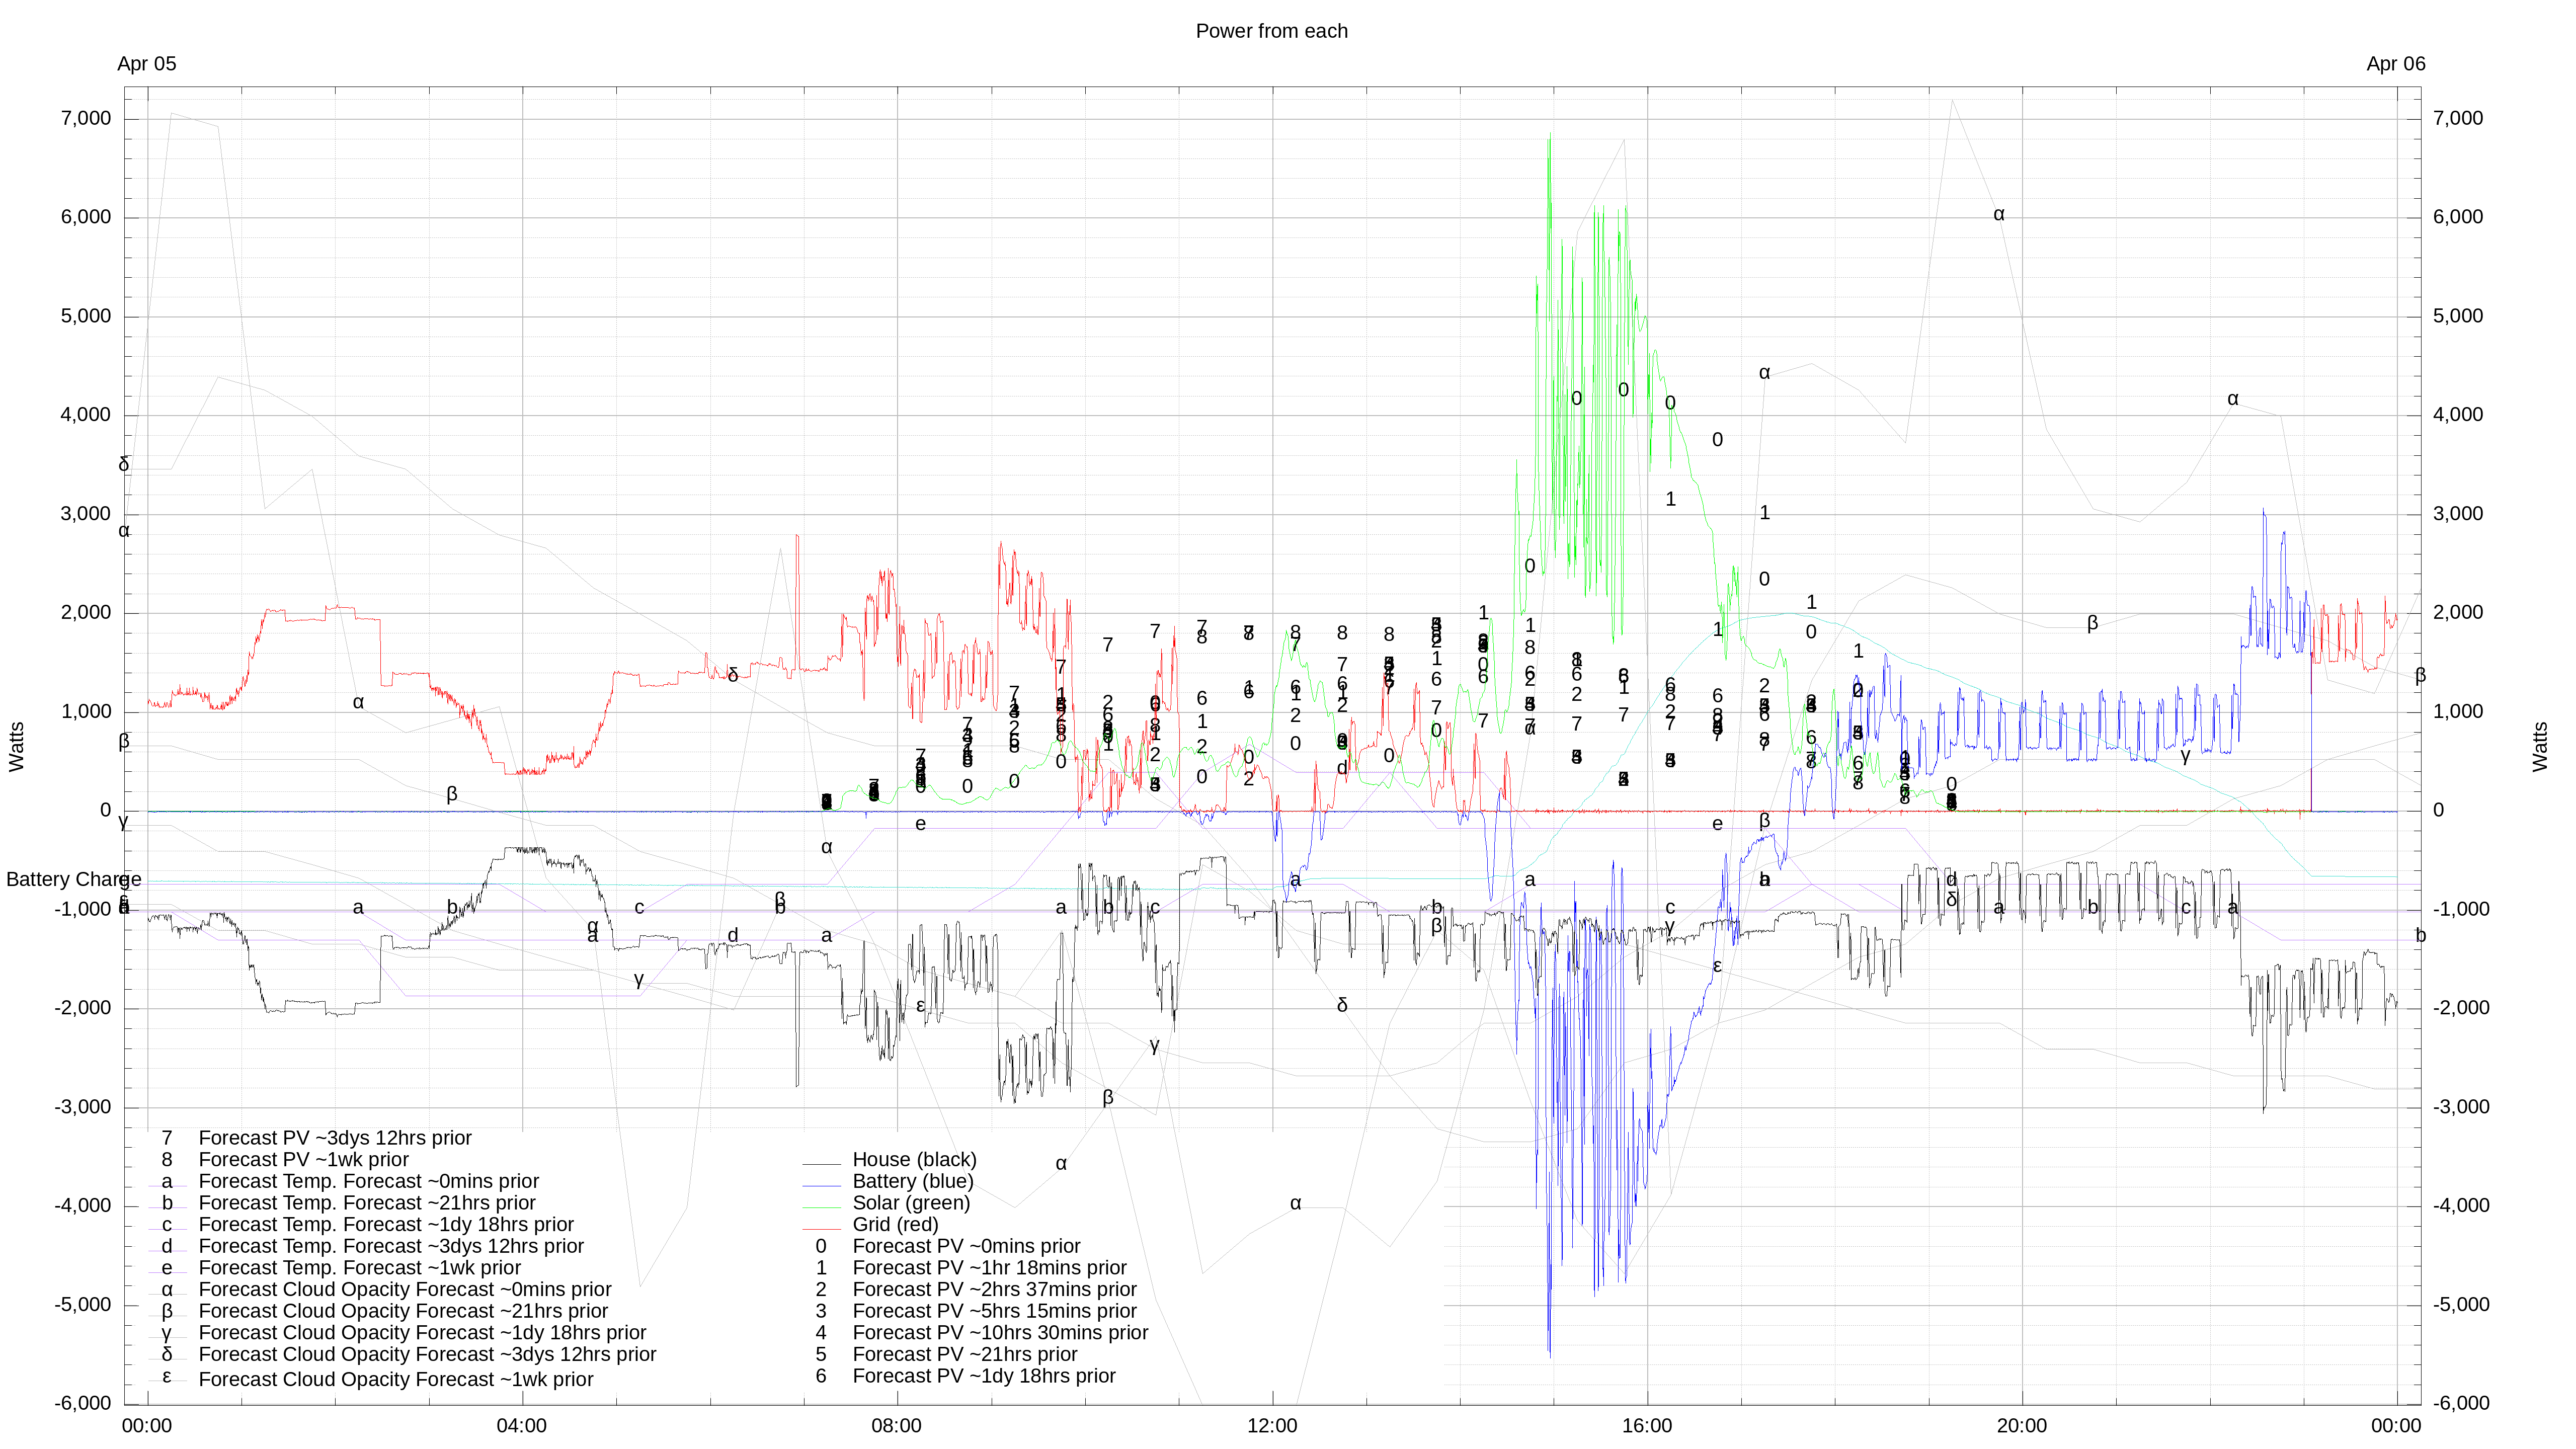
Task: Click the 'Battery Charge' axis label
Action: (x=73, y=879)
